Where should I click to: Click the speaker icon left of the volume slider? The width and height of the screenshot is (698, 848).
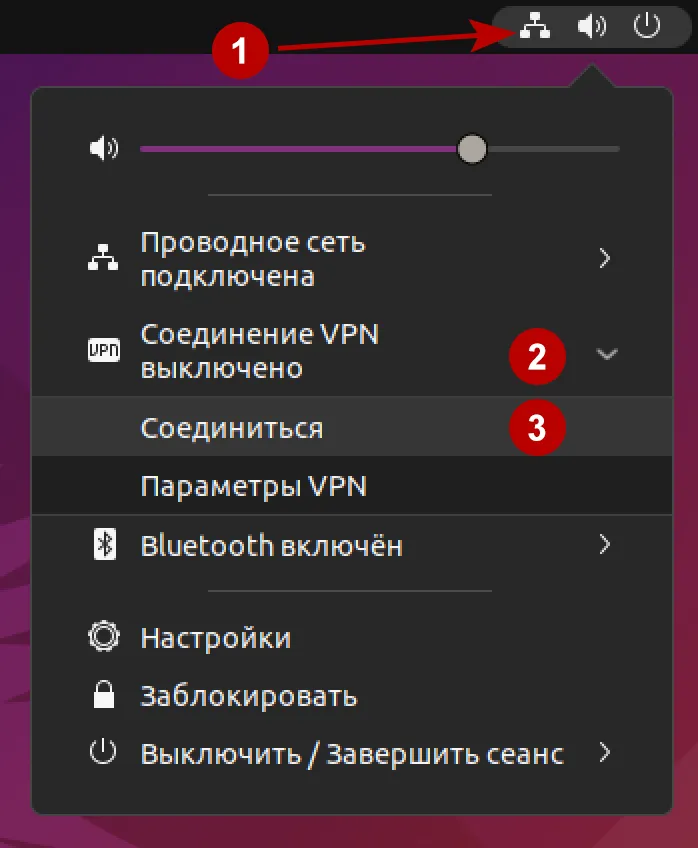pyautogui.click(x=105, y=147)
